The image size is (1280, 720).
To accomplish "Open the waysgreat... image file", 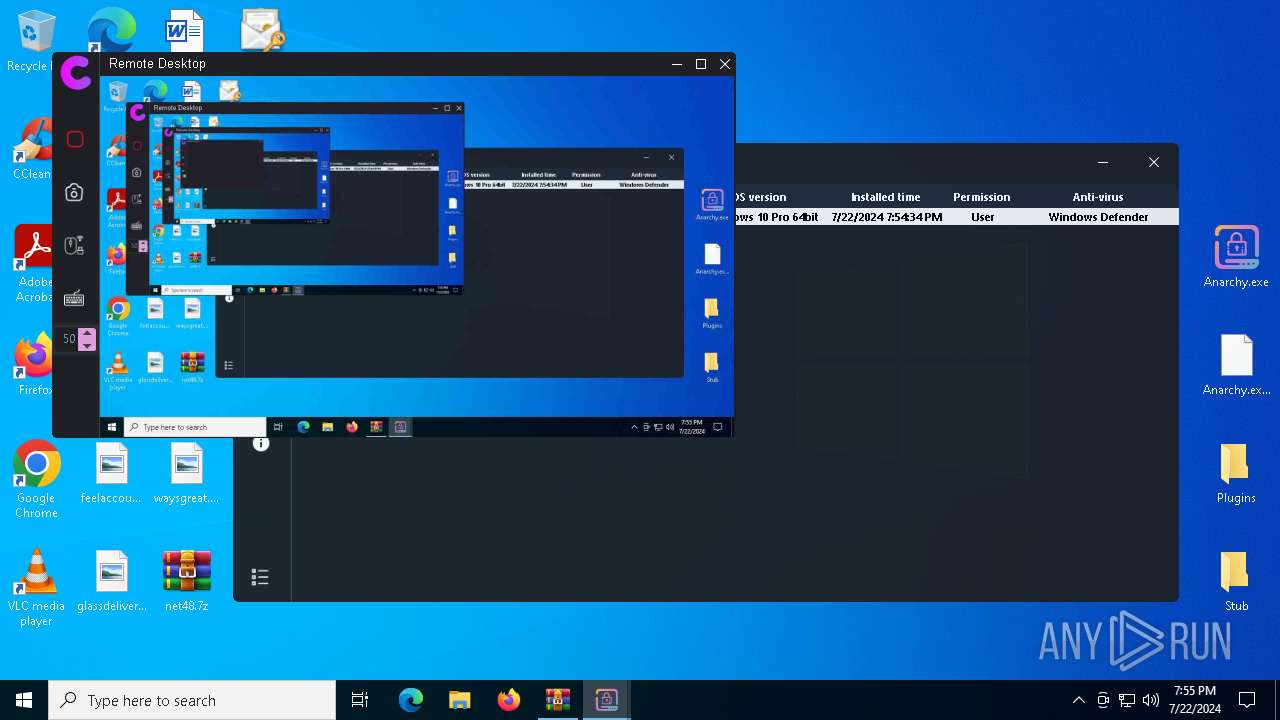I will 186,473.
